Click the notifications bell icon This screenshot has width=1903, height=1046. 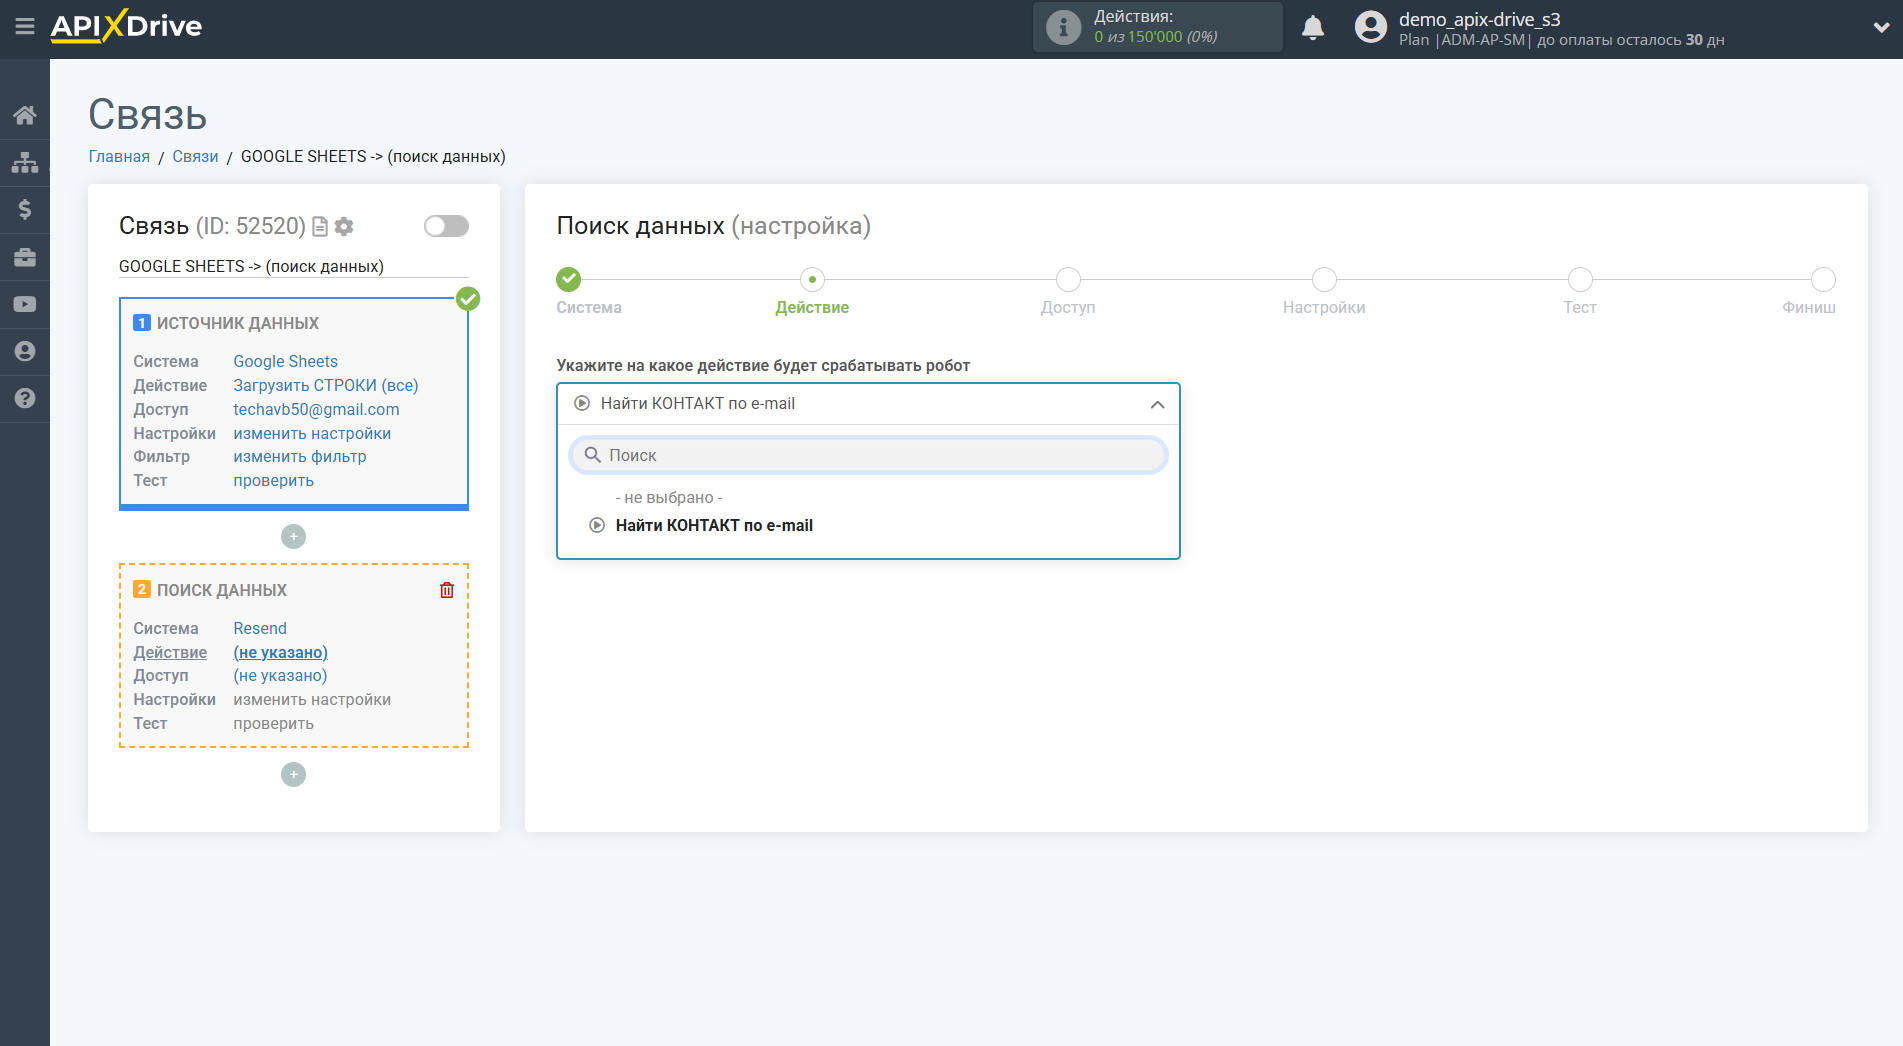pyautogui.click(x=1312, y=28)
